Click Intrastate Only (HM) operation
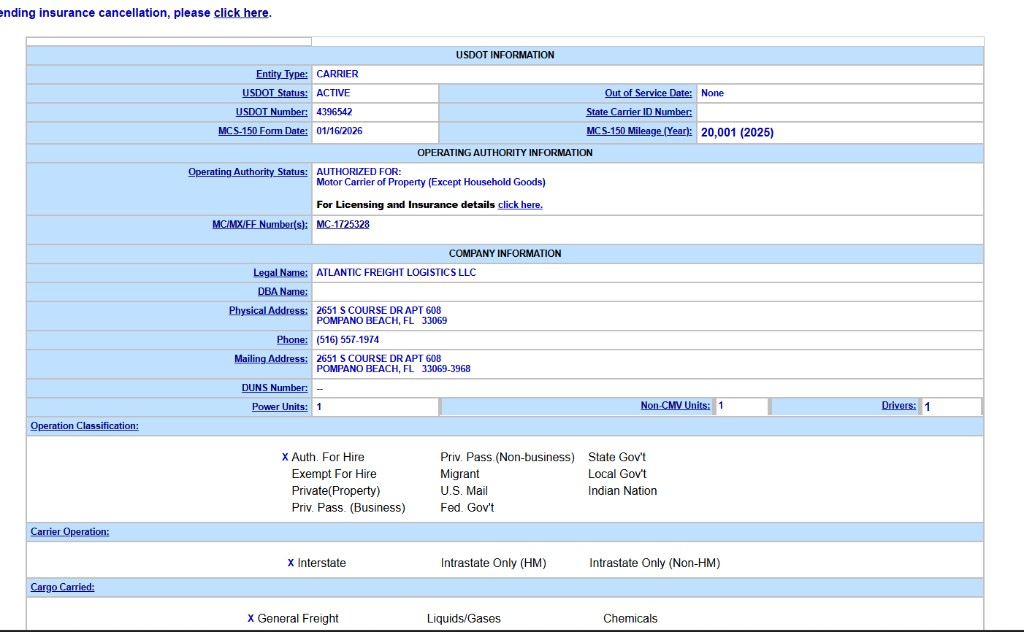 [493, 563]
